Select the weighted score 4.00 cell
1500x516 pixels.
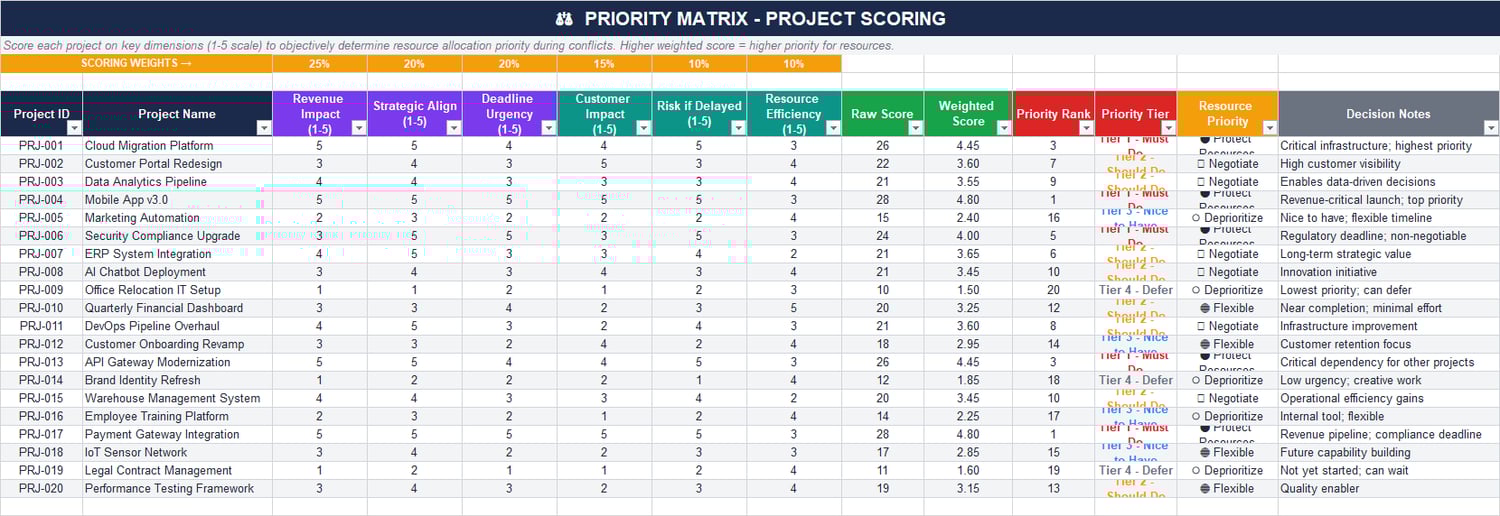point(968,236)
